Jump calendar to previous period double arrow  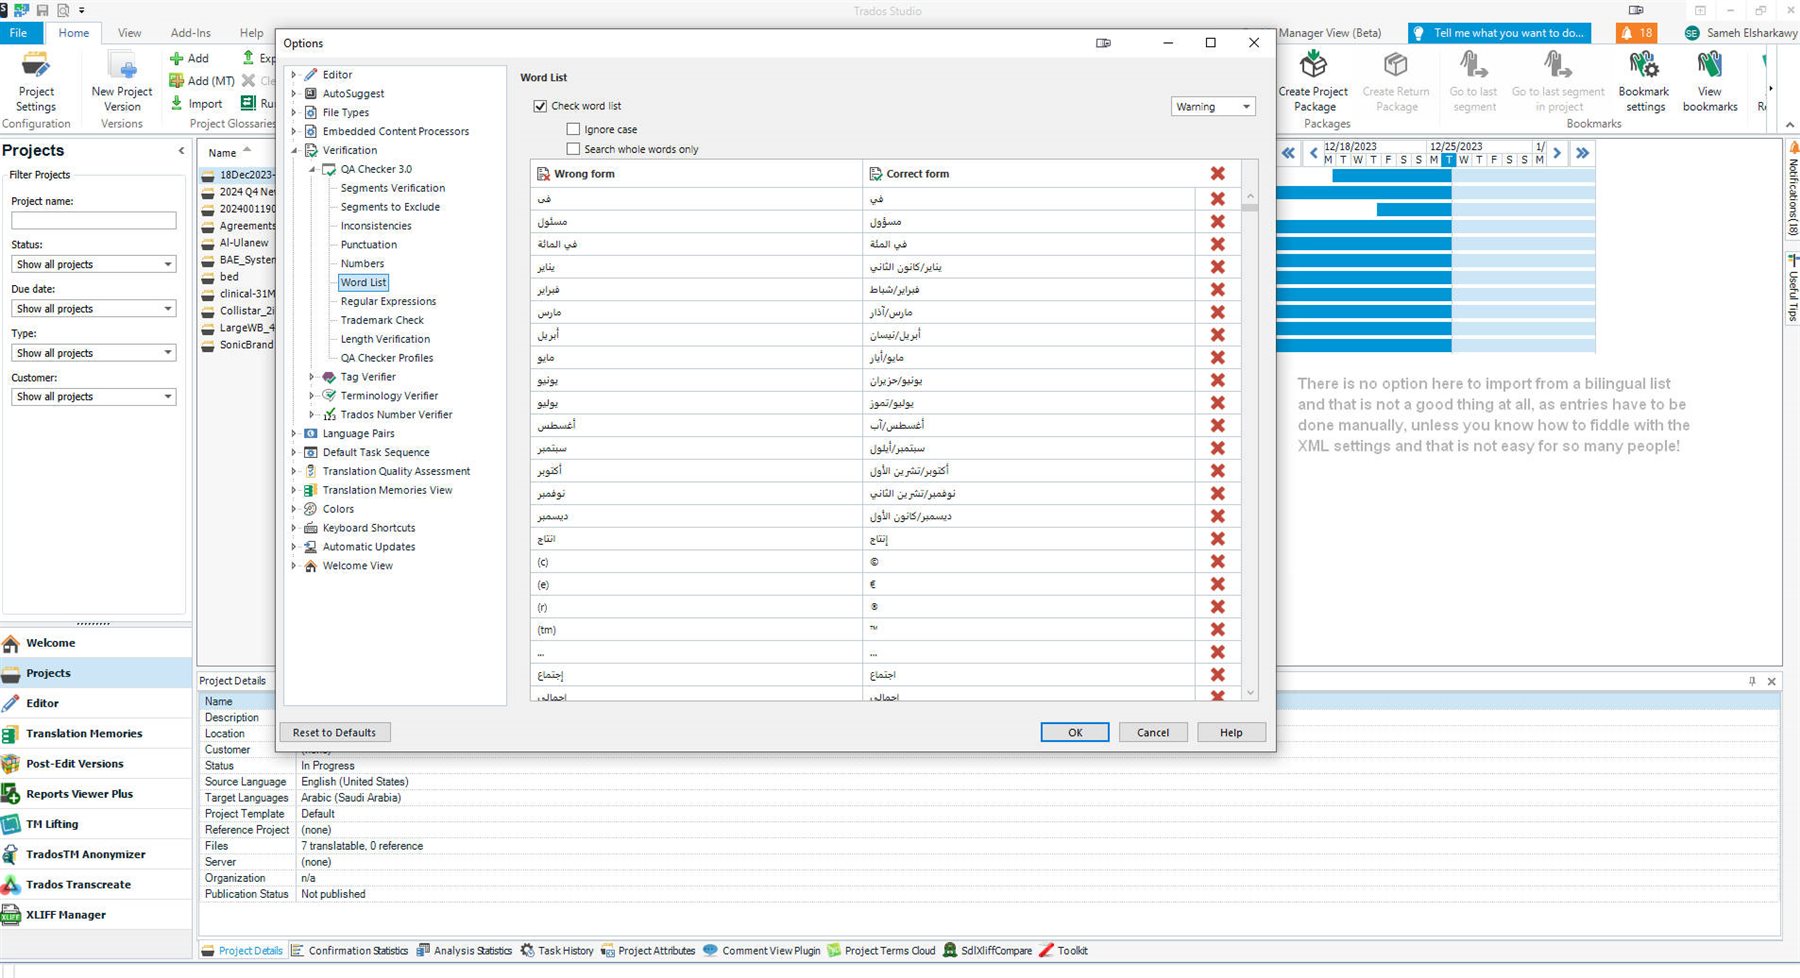coord(1288,153)
